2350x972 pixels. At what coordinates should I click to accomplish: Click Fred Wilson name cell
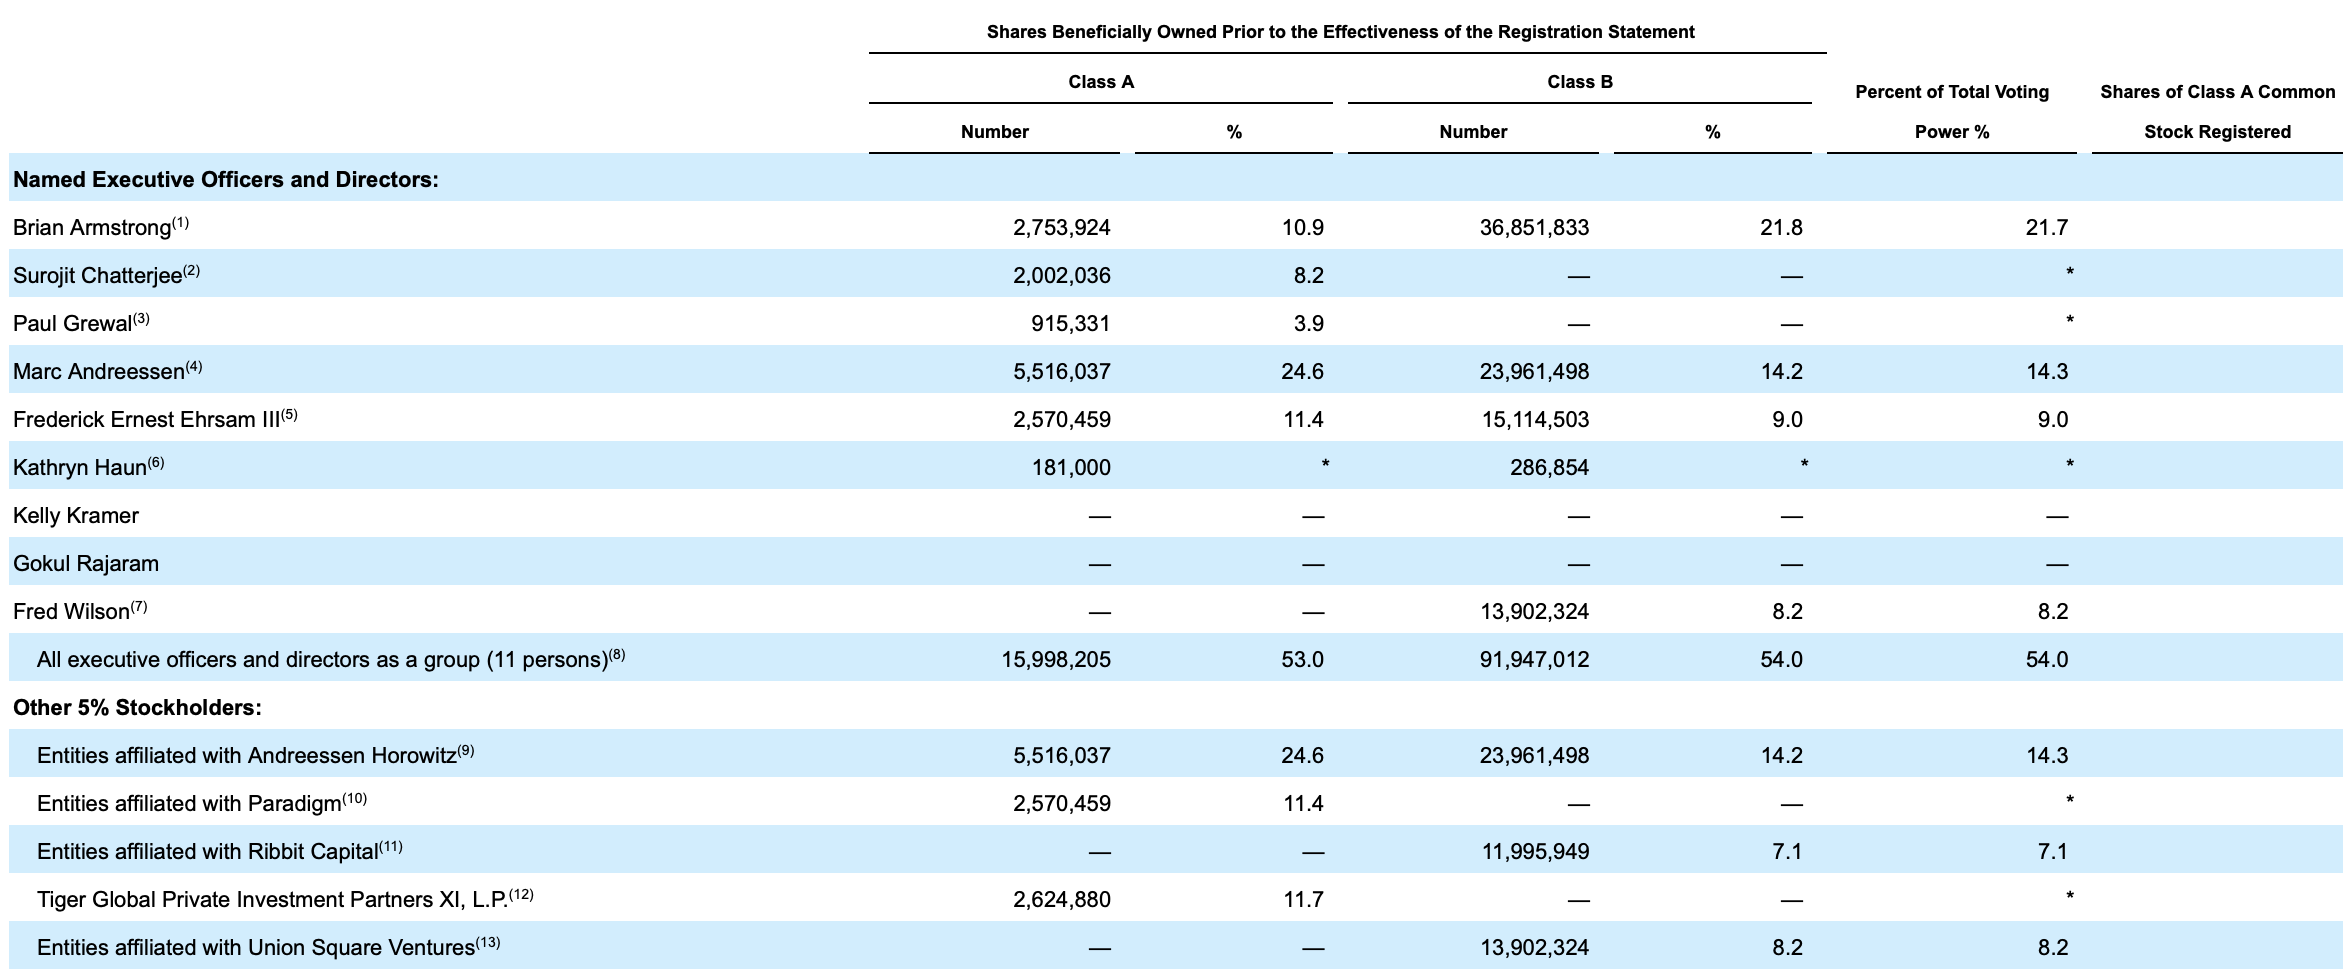[71, 611]
